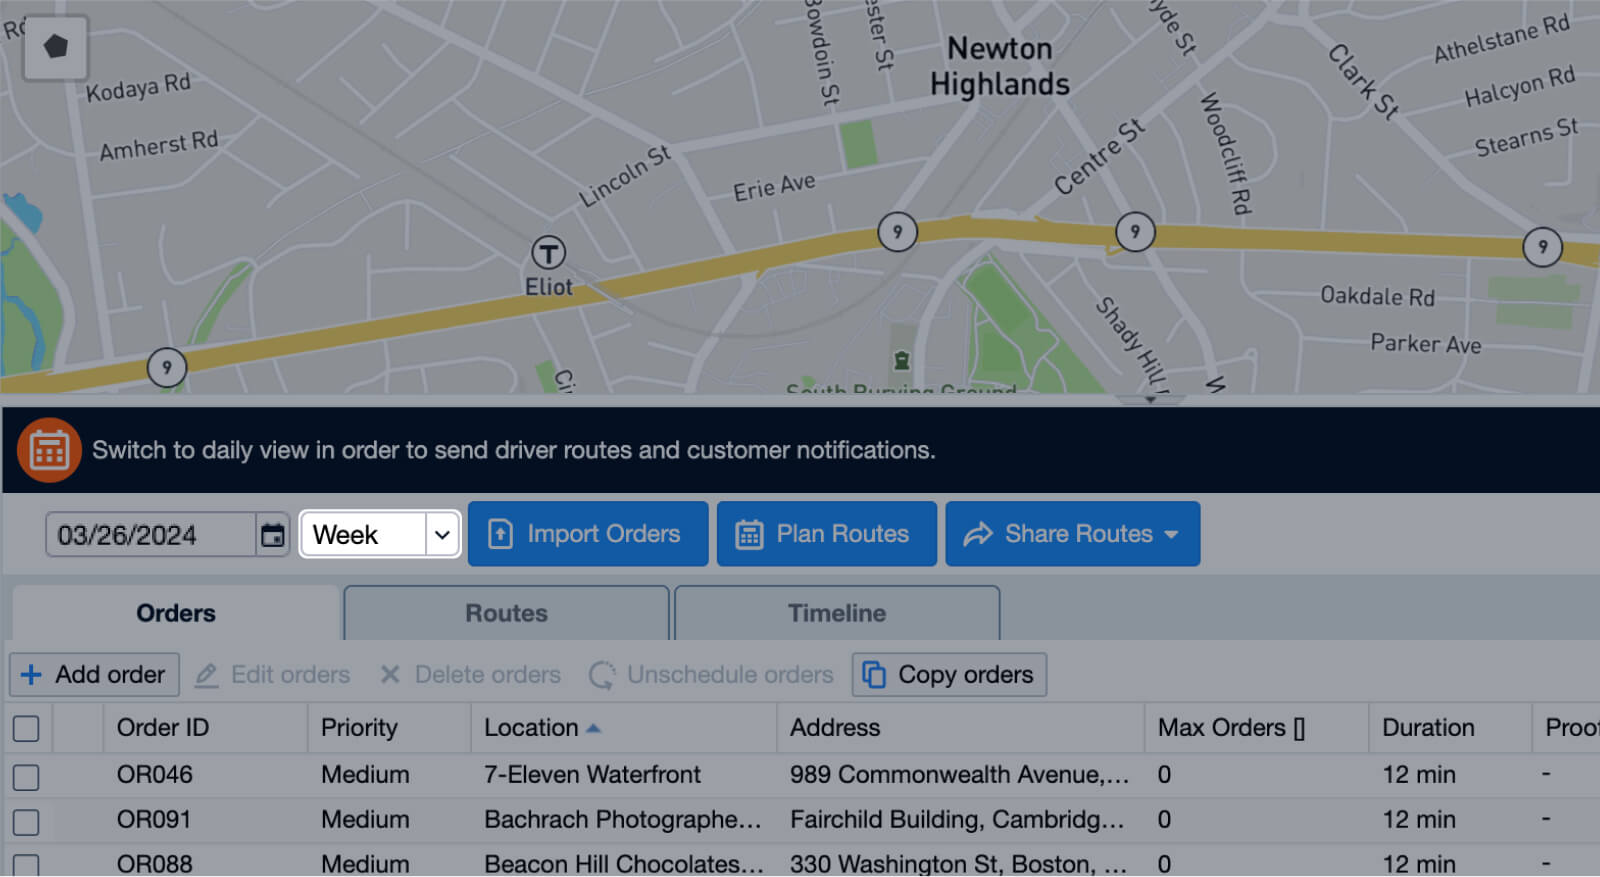
Task: Click the Edit orders pencil icon
Action: [206, 675]
